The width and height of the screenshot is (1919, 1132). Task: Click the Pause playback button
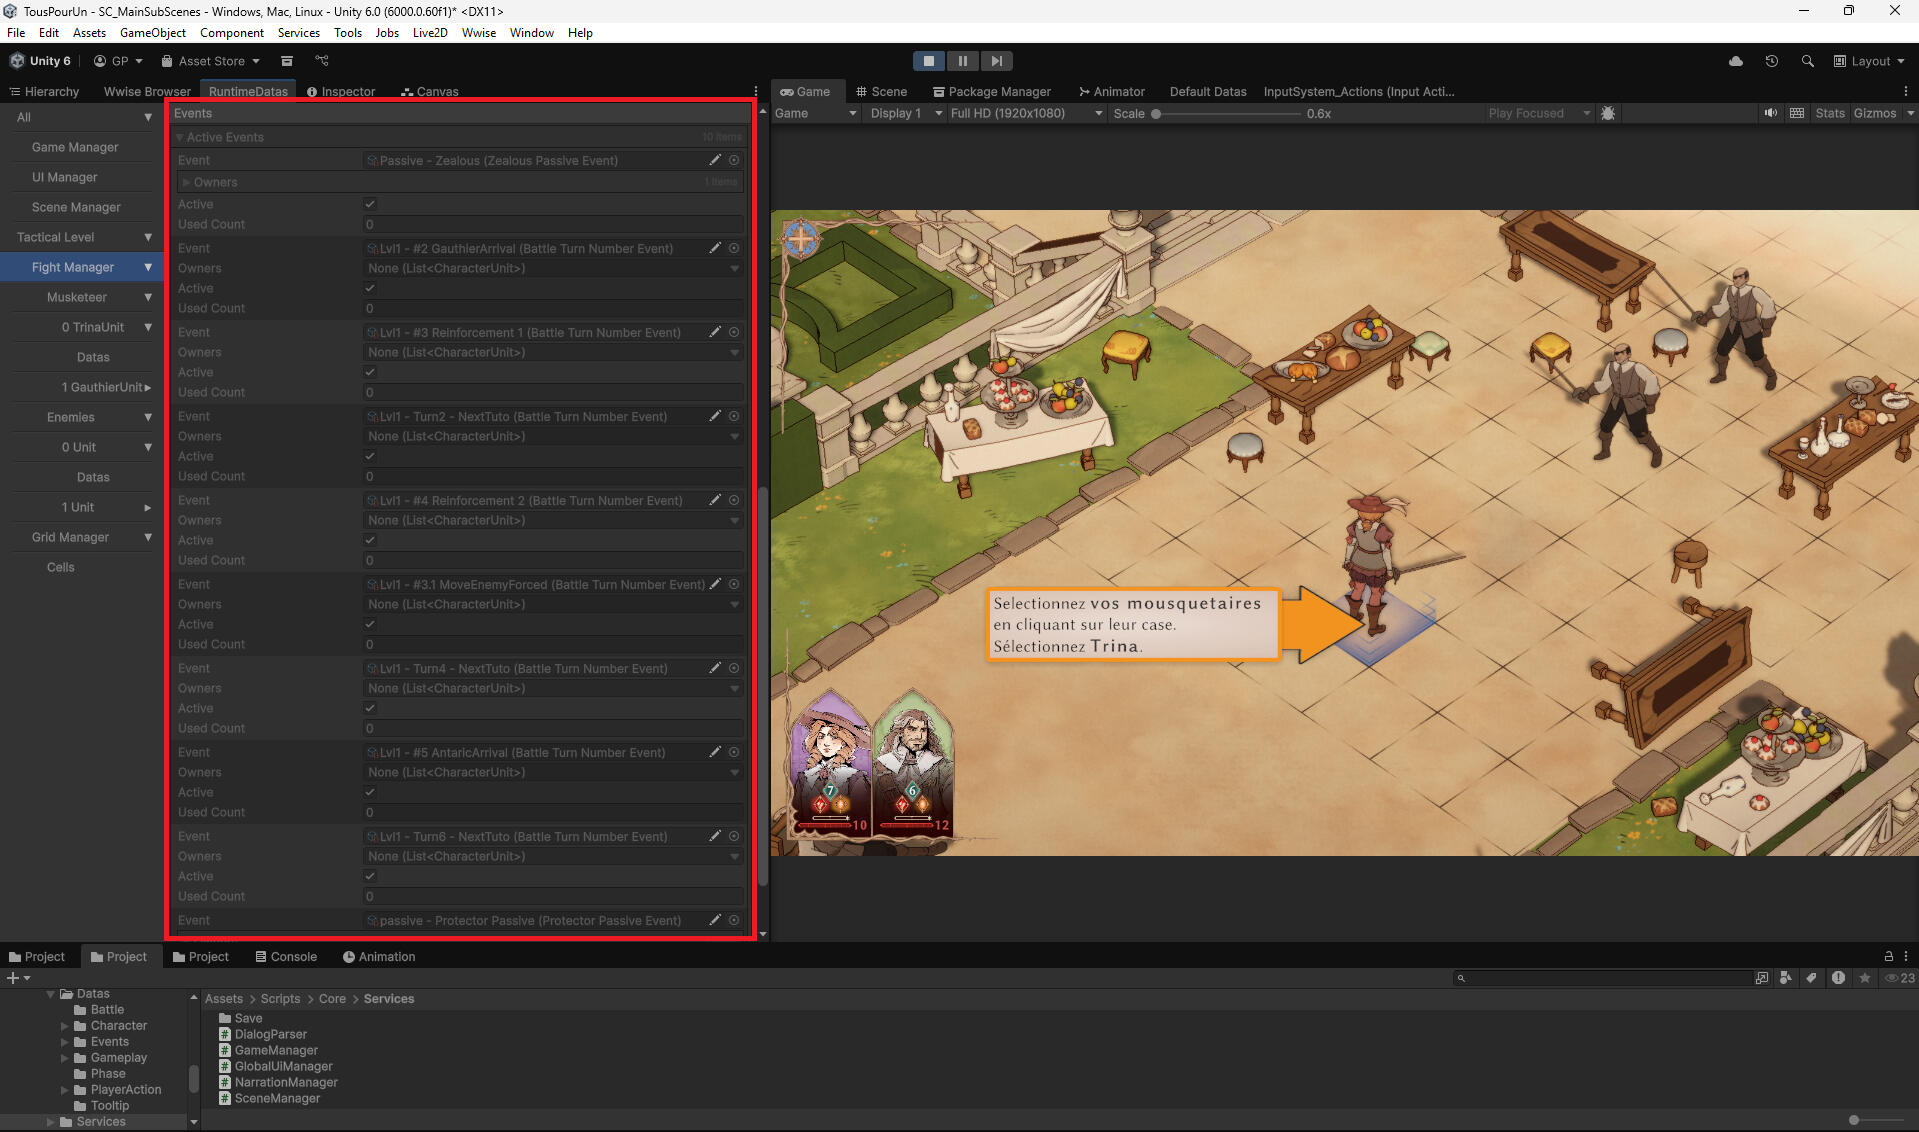962,61
